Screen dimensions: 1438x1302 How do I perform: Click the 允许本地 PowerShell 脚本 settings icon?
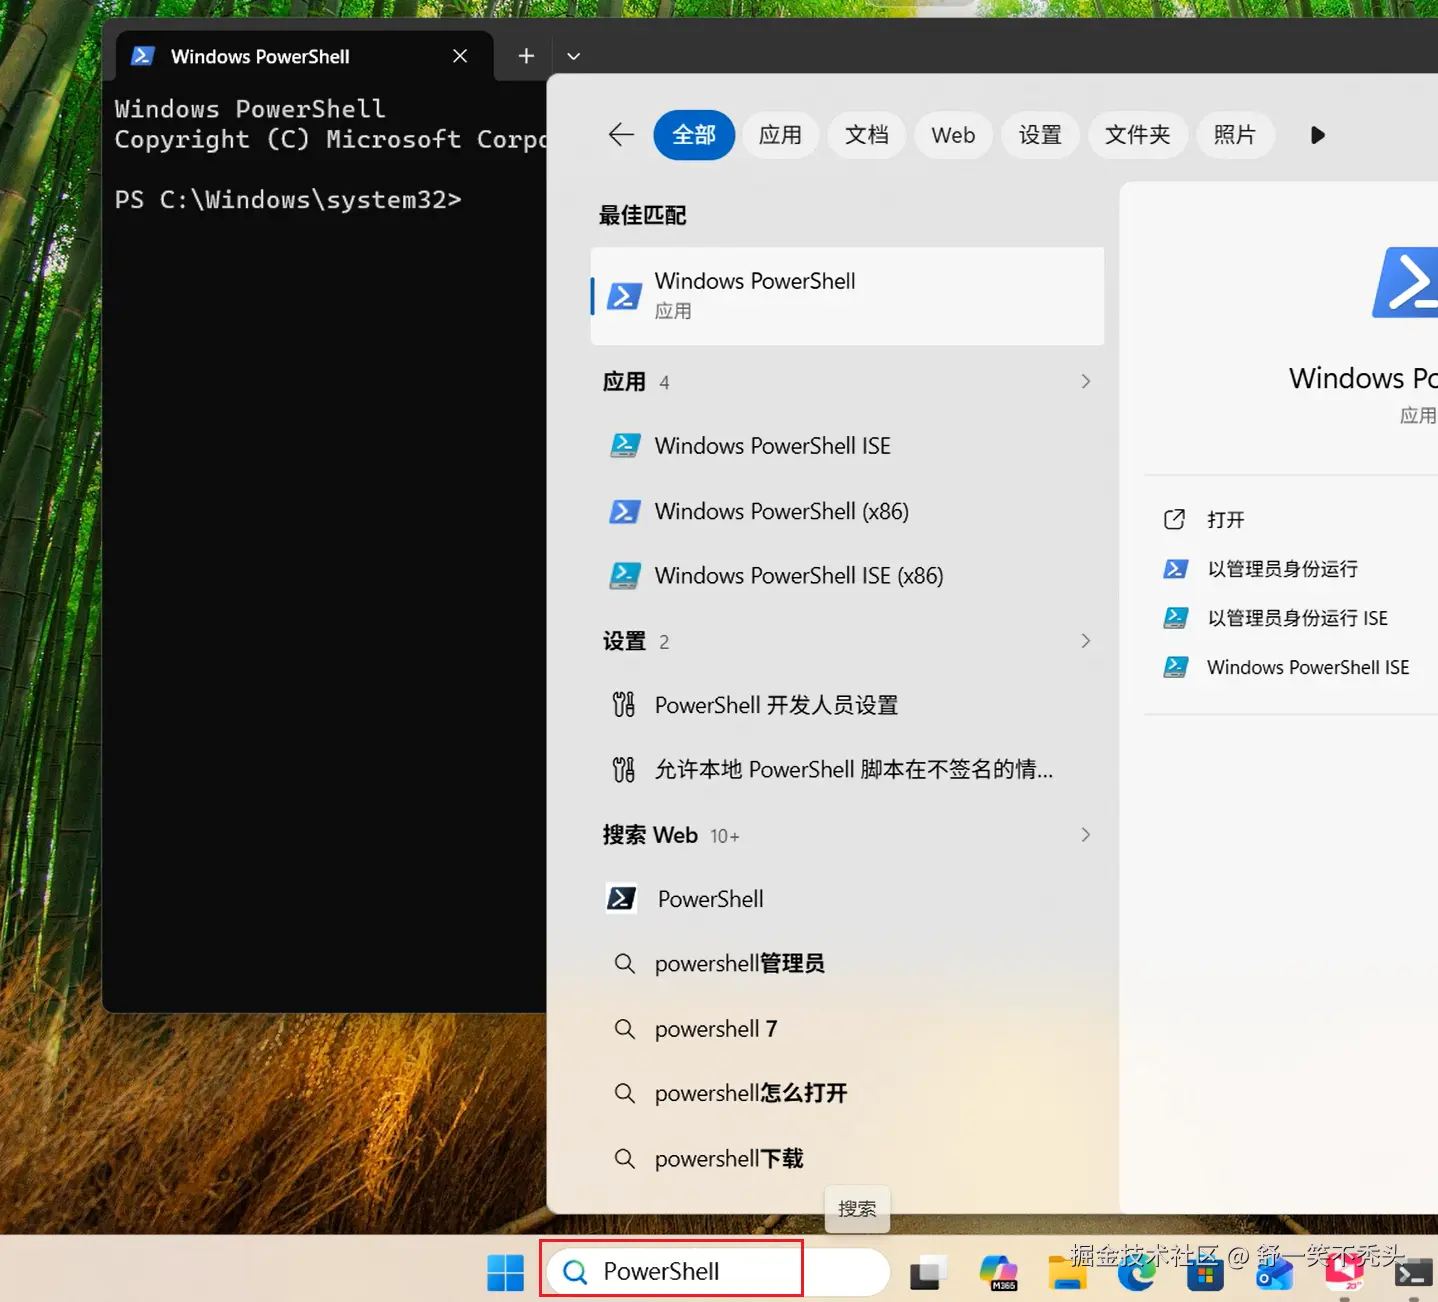tap(624, 770)
